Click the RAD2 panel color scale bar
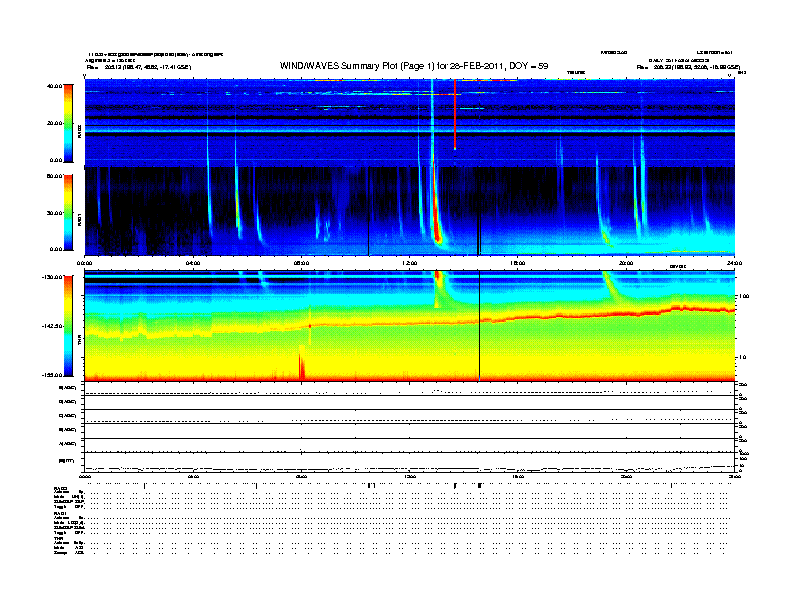 click(68, 123)
